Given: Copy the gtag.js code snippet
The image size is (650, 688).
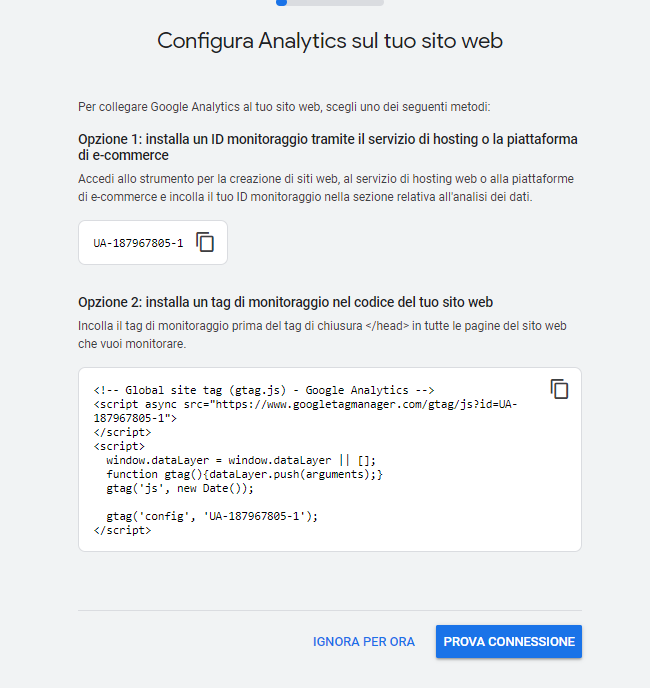Looking at the screenshot, I should click(559, 389).
